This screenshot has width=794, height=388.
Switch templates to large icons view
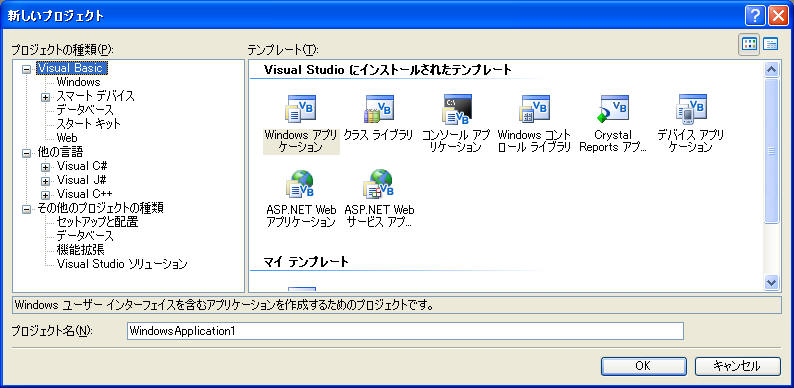pyautogui.click(x=749, y=45)
